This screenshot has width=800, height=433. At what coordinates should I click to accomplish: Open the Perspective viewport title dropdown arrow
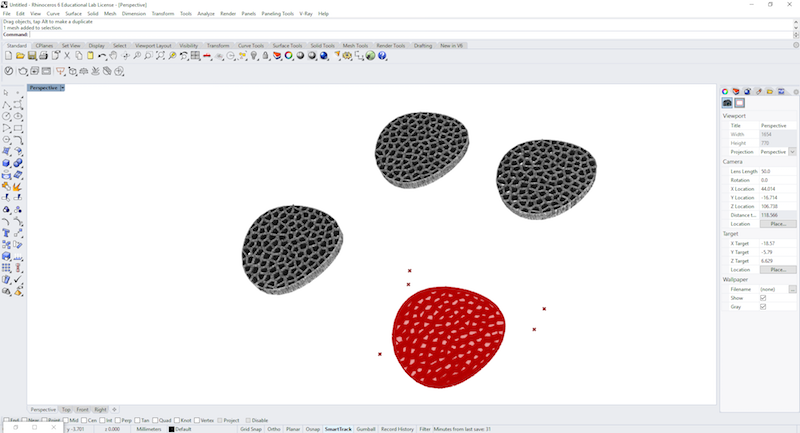tap(62, 88)
